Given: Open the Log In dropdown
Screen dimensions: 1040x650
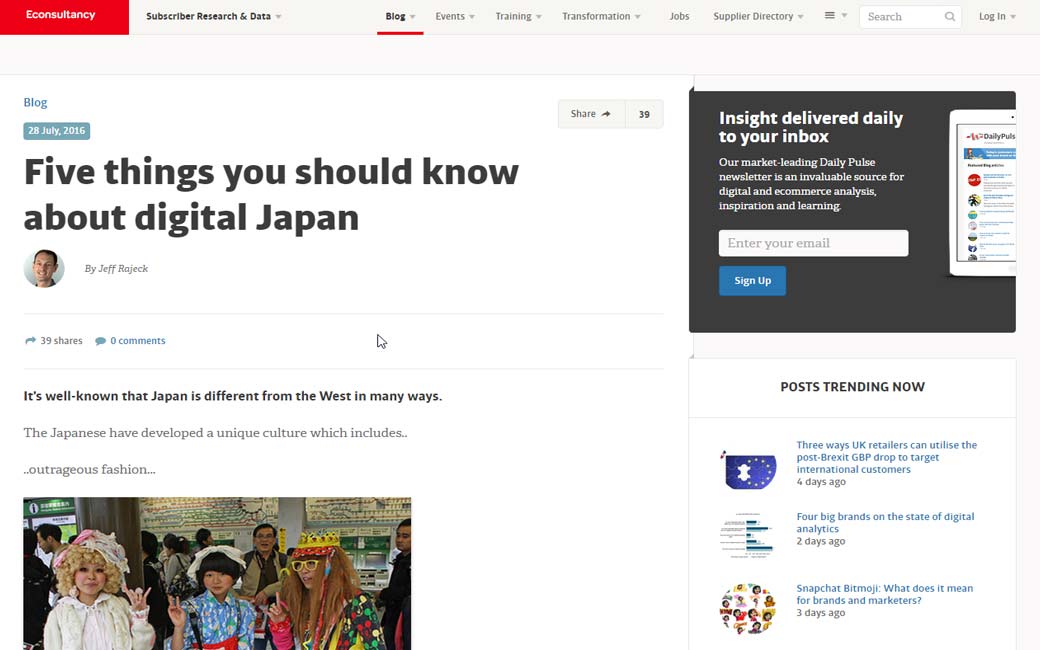Looking at the screenshot, I should [x=997, y=17].
